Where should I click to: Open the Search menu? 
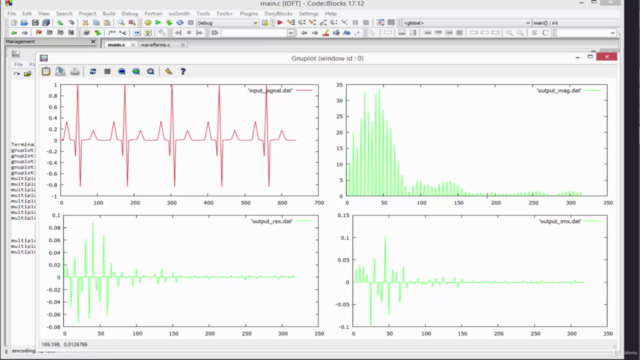[x=64, y=13]
